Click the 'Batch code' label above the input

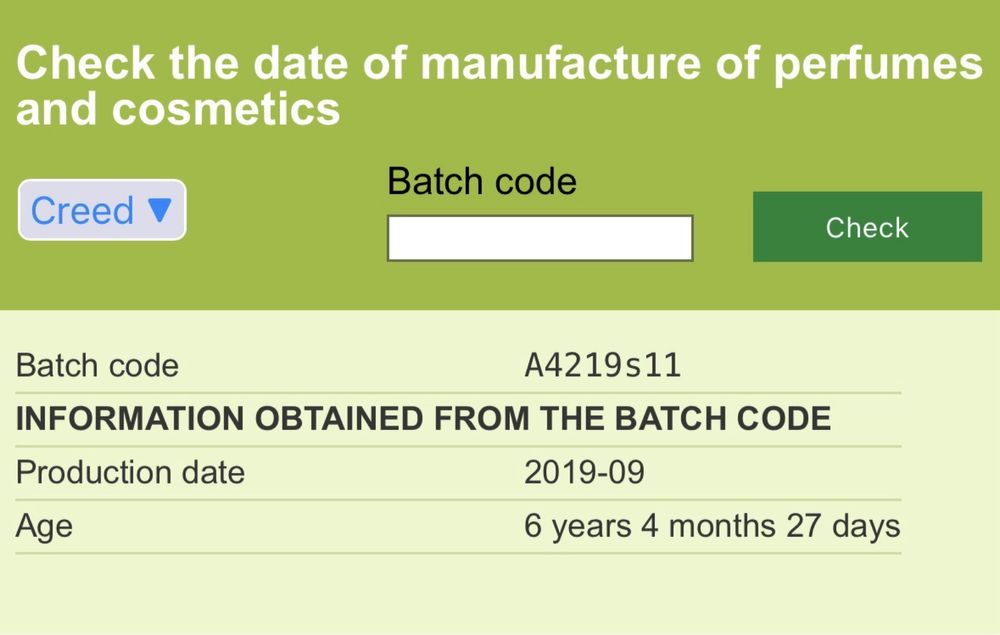pyautogui.click(x=481, y=182)
